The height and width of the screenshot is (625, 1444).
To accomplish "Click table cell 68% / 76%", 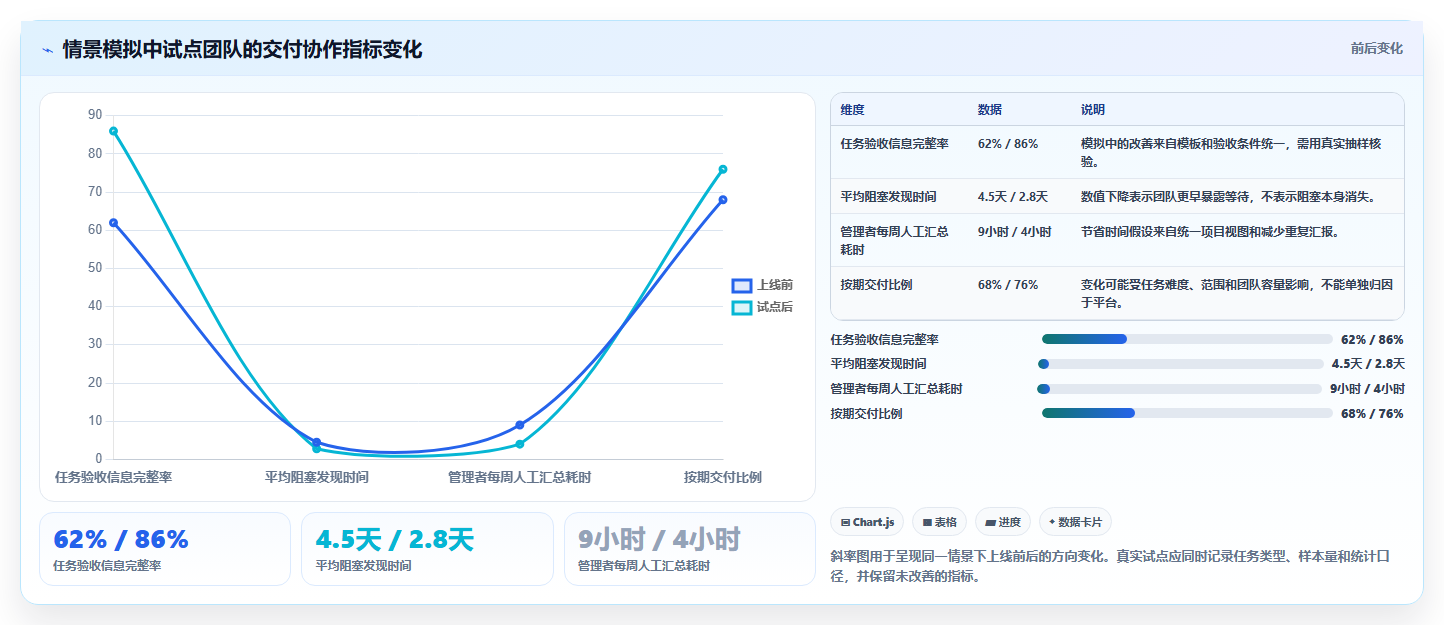I will coord(1008,285).
